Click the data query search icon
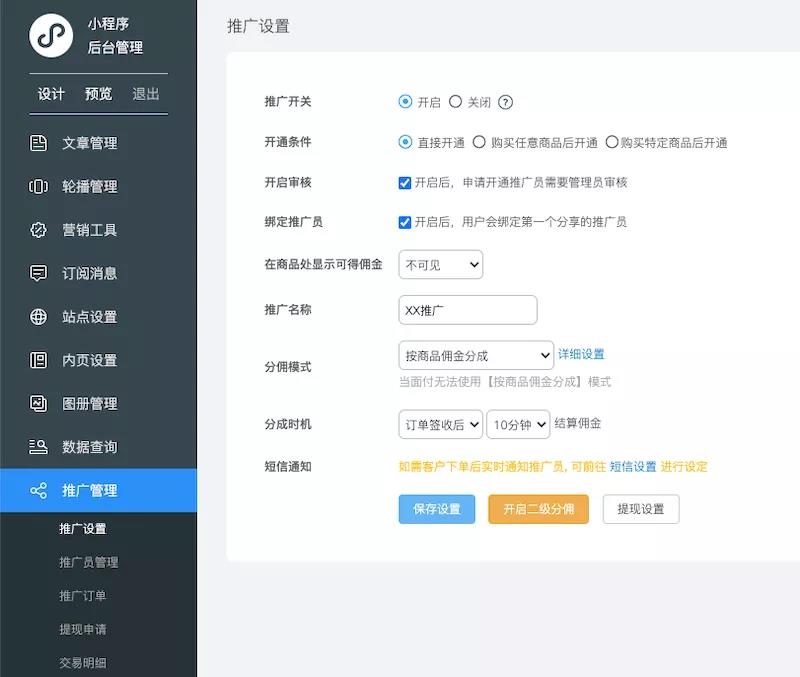Screen dimensions: 800x677 point(39,447)
